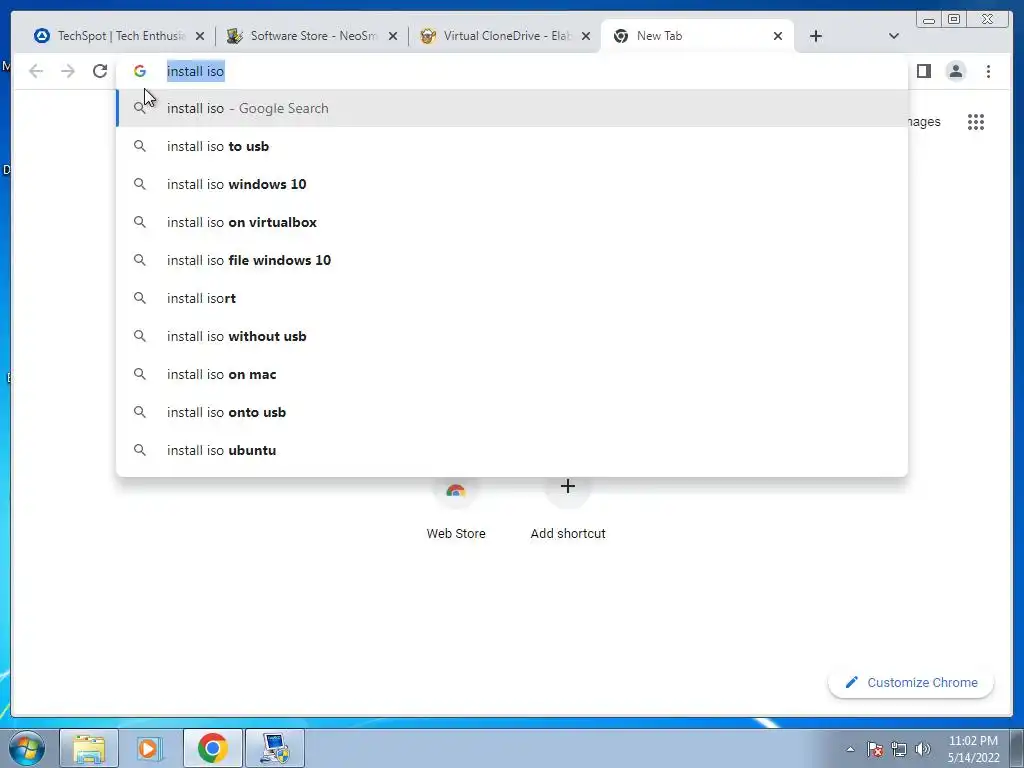The height and width of the screenshot is (768, 1024).
Task: Launch Windows Media Player from taskbar
Action: click(150, 748)
